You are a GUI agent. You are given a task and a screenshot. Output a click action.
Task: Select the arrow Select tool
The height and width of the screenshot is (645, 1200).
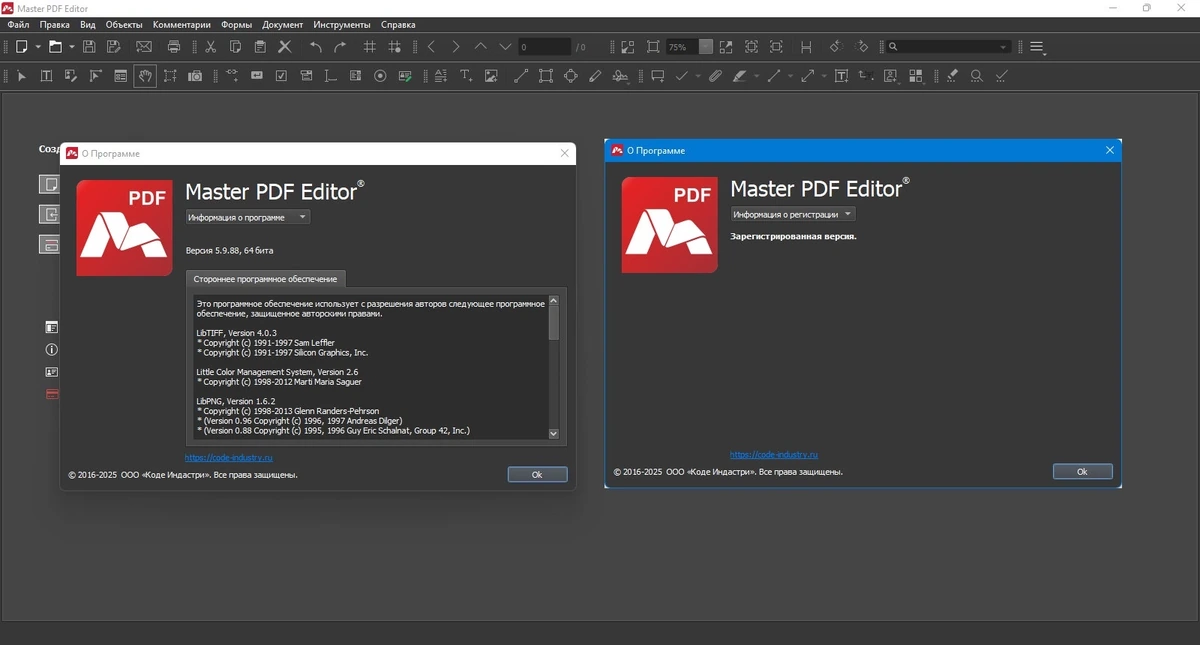pos(22,76)
